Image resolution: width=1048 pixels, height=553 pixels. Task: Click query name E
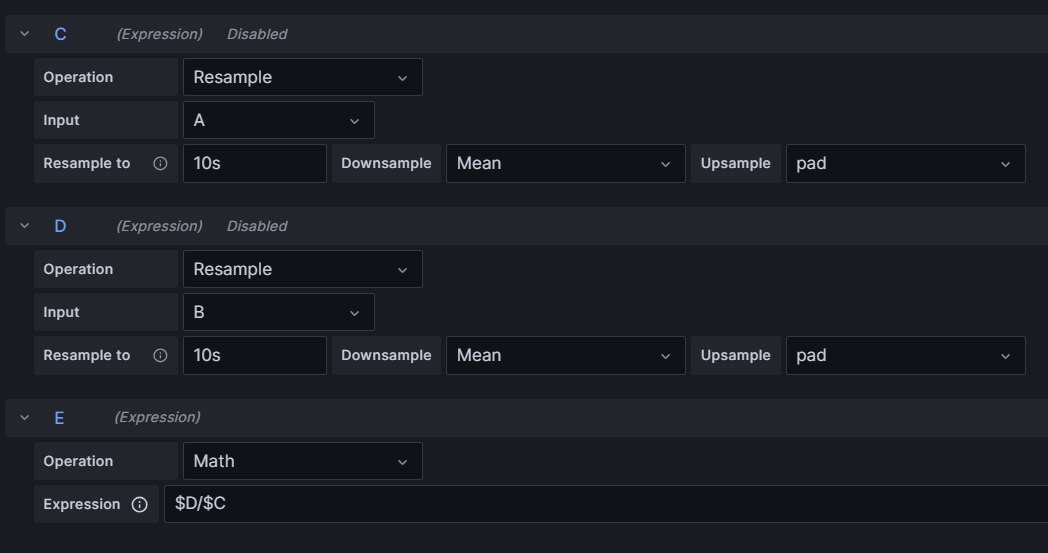(x=59, y=418)
